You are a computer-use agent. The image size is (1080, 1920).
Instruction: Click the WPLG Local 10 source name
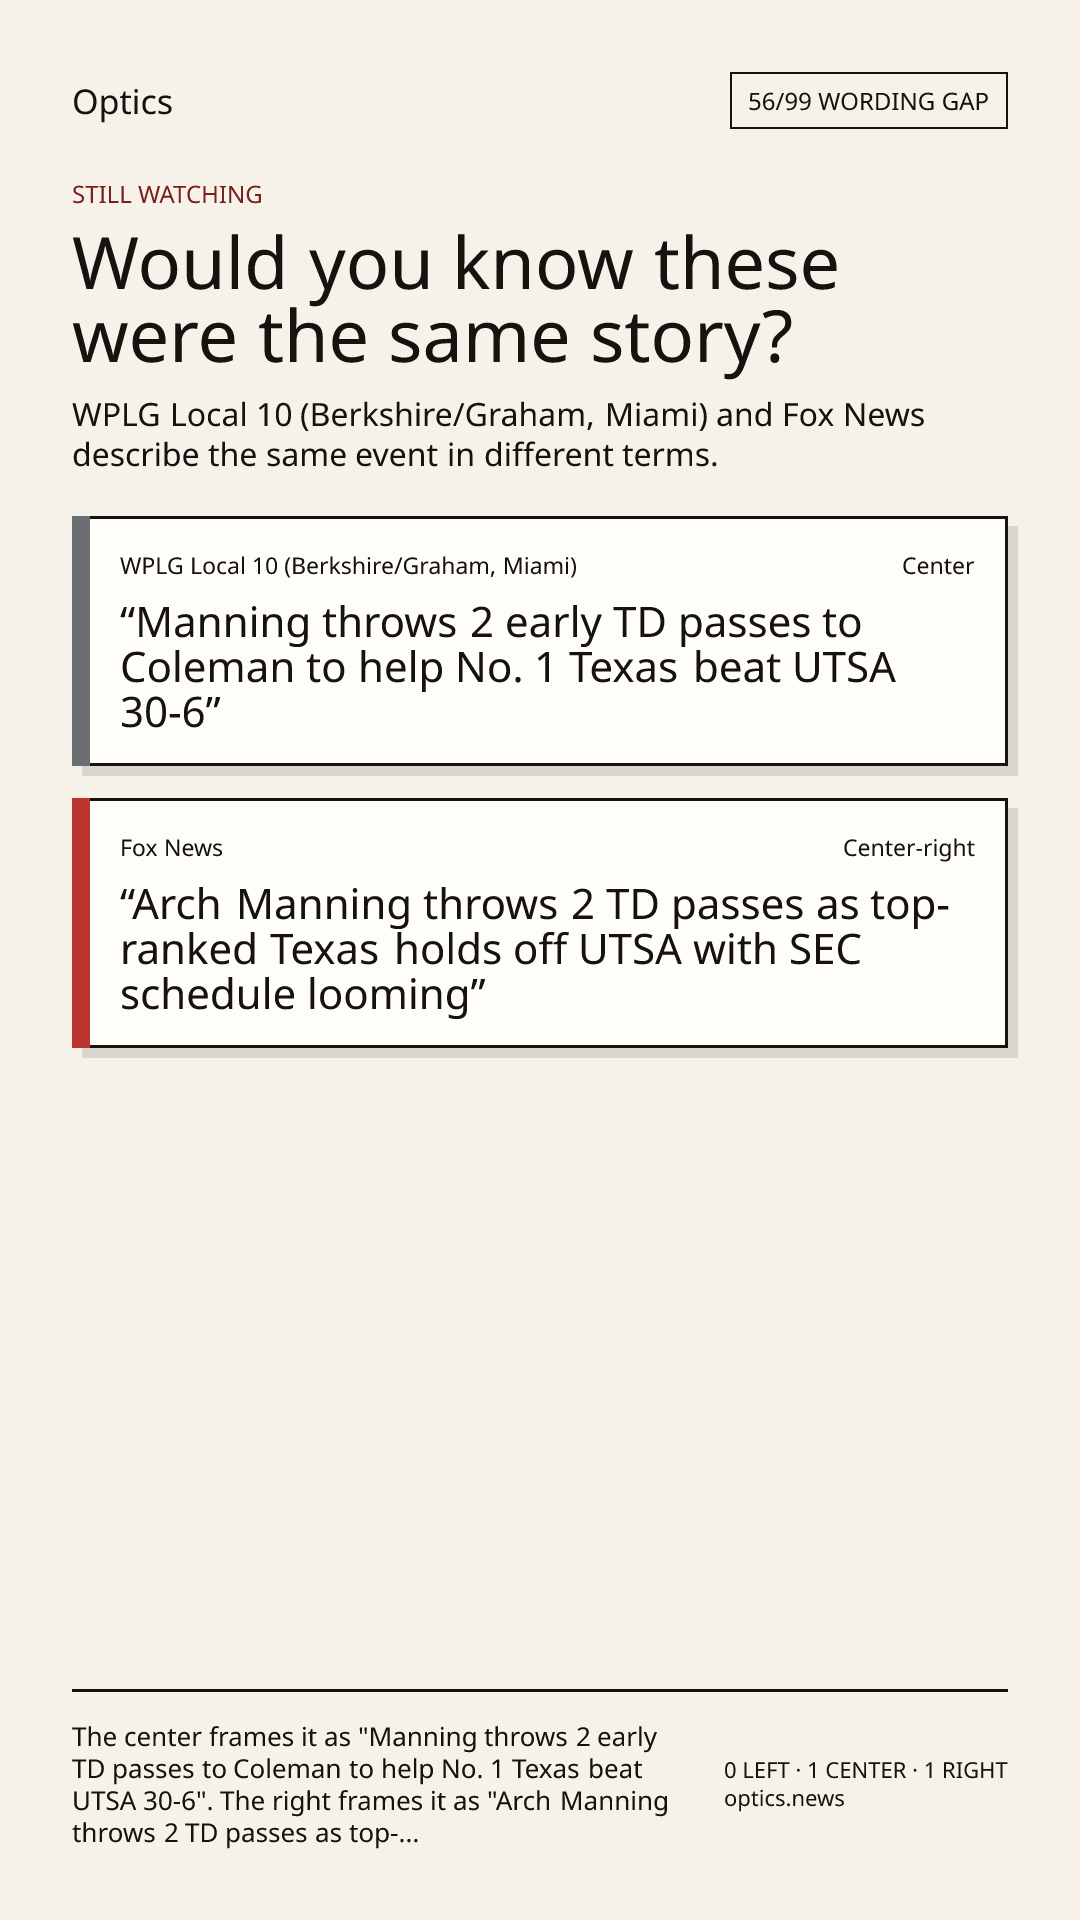(x=348, y=566)
